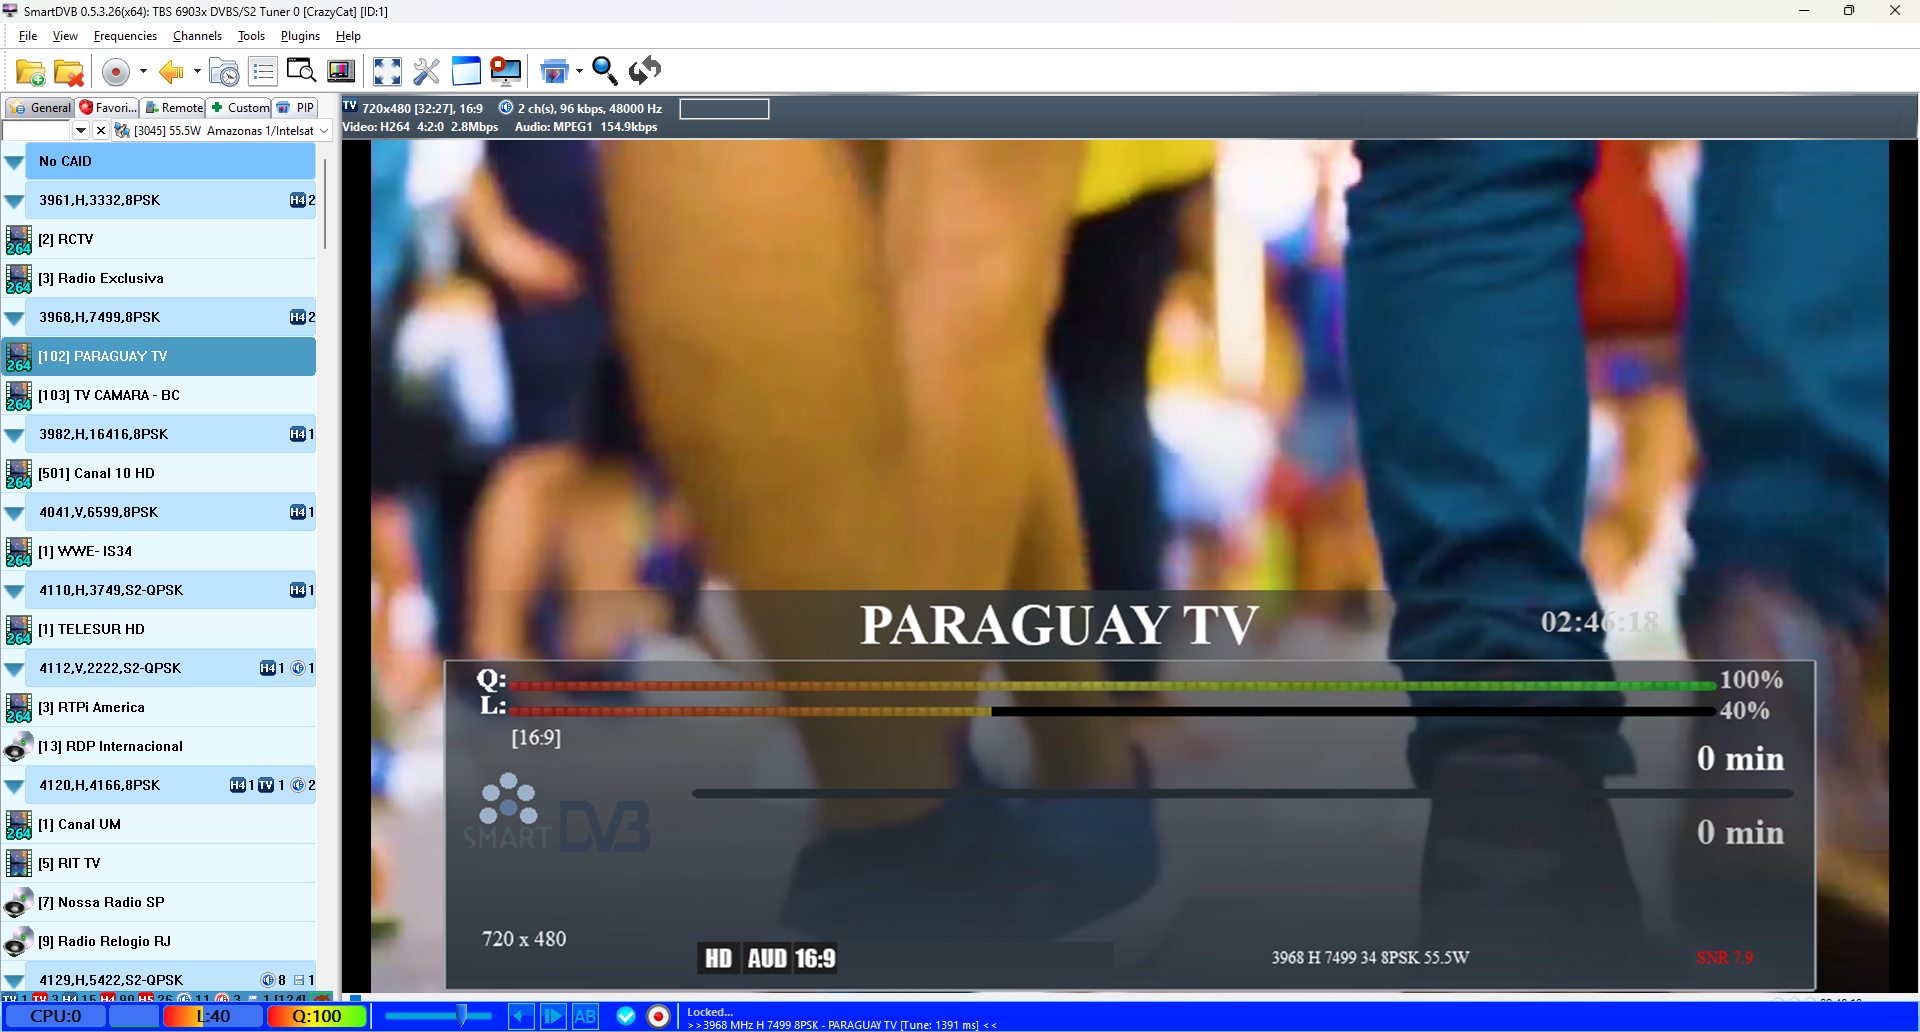Toggle the channel list icon
Viewport: 1920px width, 1032px height.
[x=263, y=72]
